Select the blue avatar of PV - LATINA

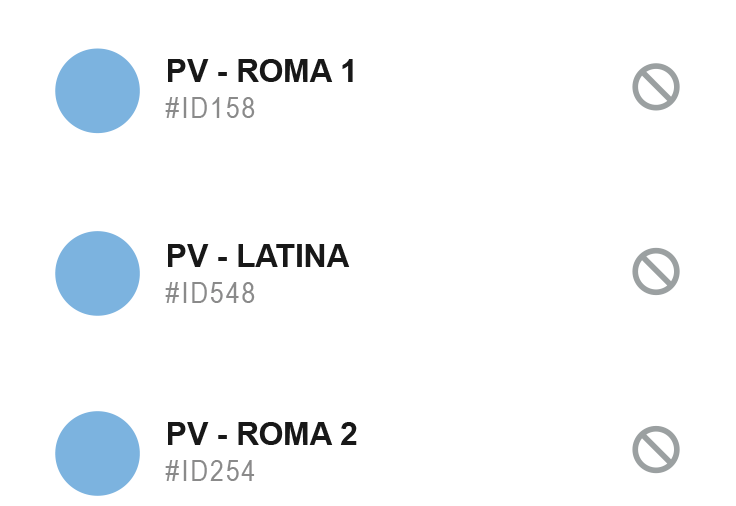click(98, 273)
